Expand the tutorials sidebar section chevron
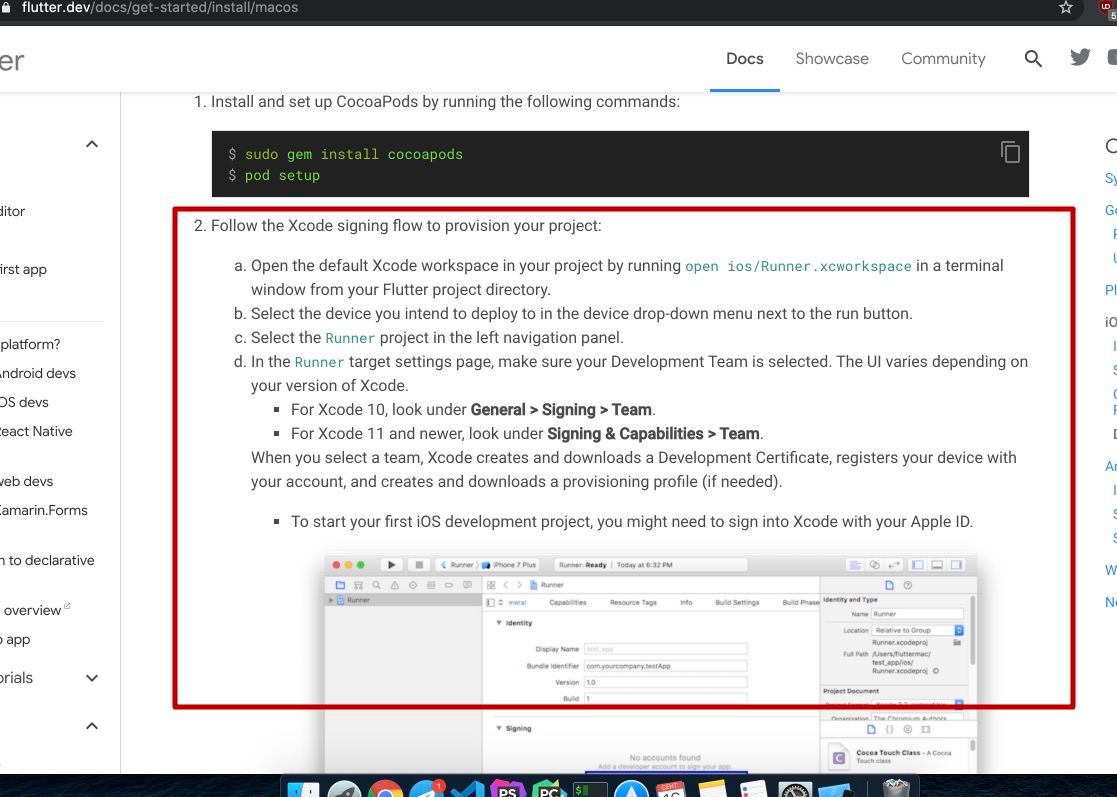 pyautogui.click(x=92, y=677)
